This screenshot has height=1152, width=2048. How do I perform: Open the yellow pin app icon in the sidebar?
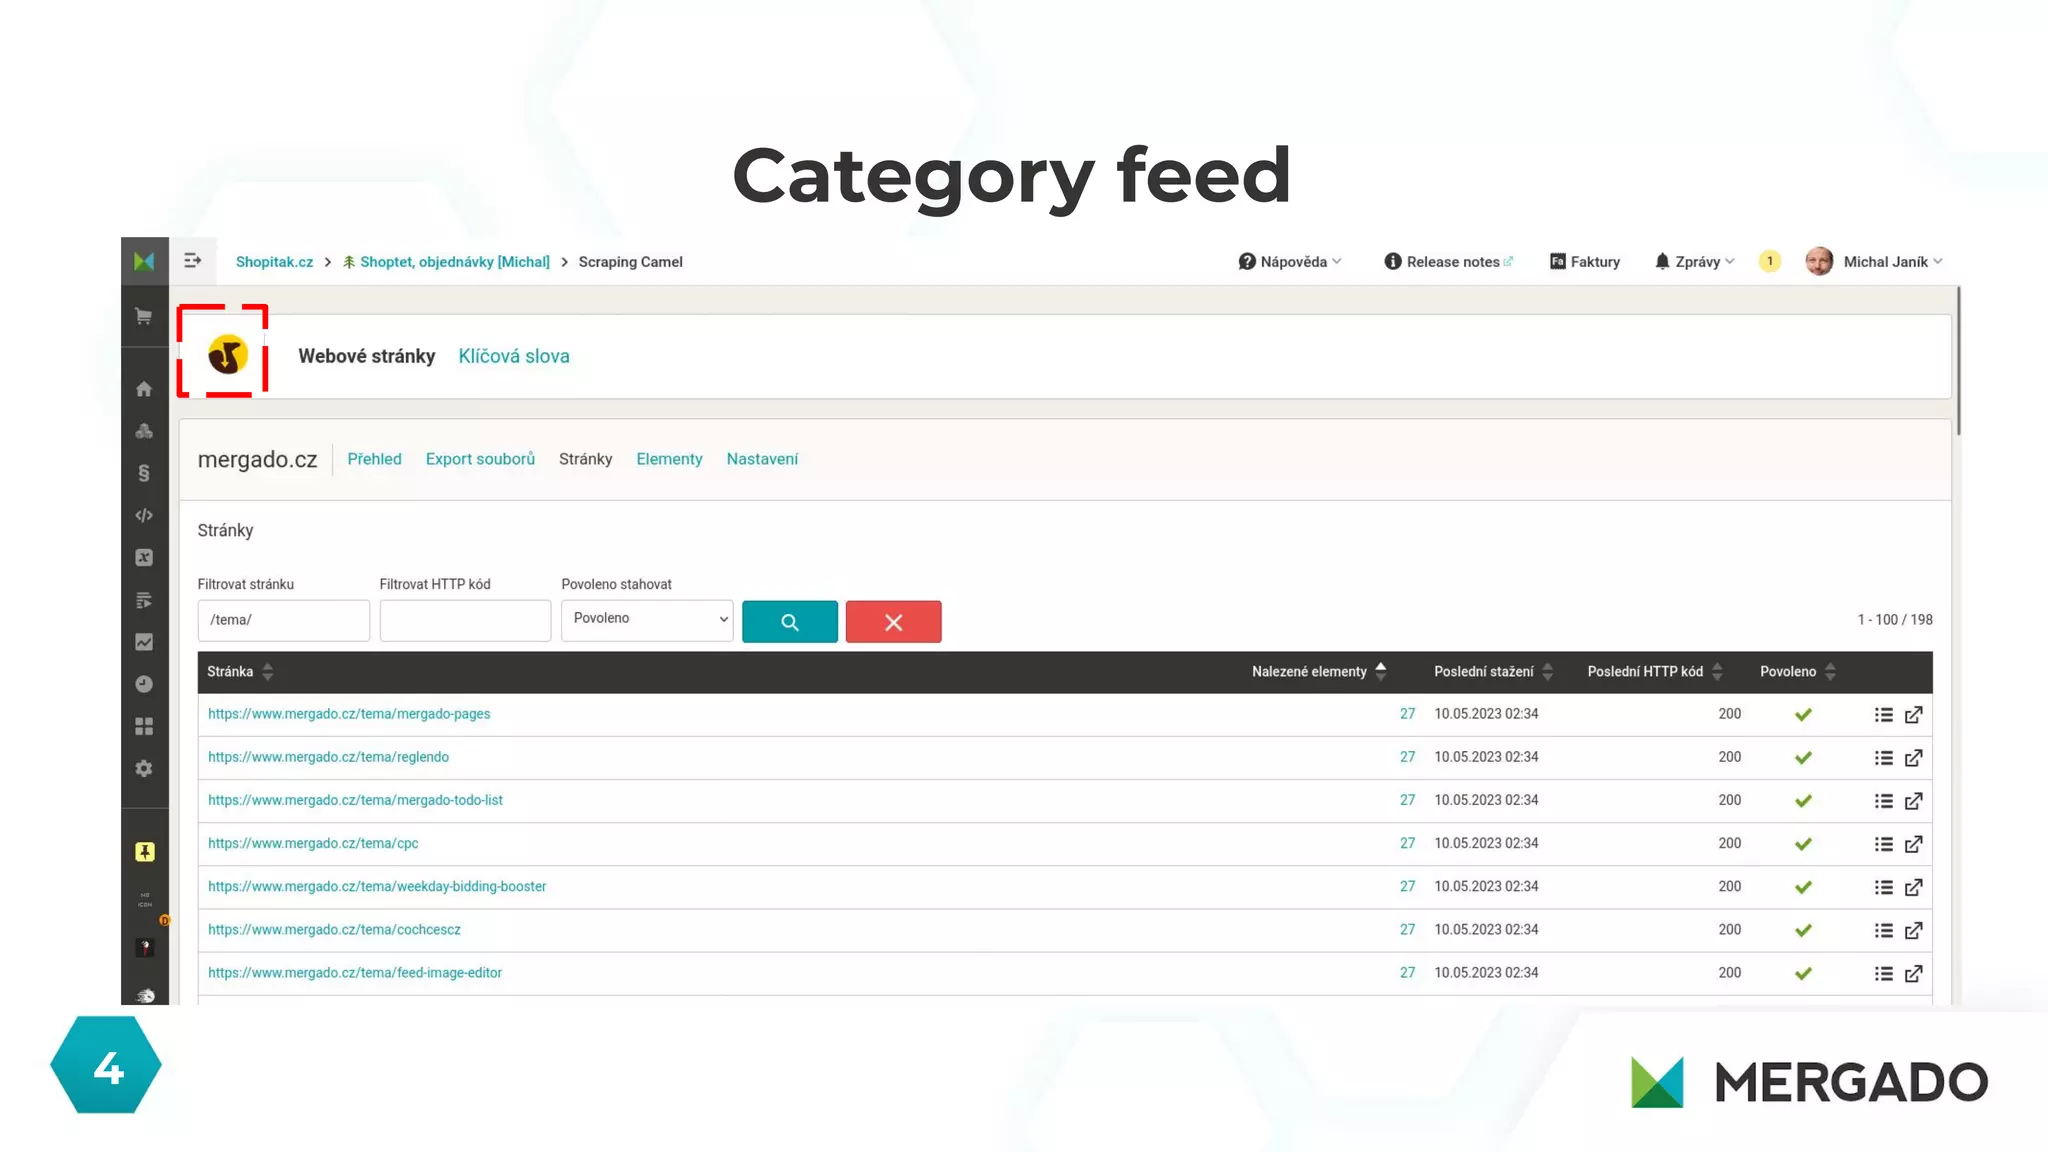click(145, 852)
